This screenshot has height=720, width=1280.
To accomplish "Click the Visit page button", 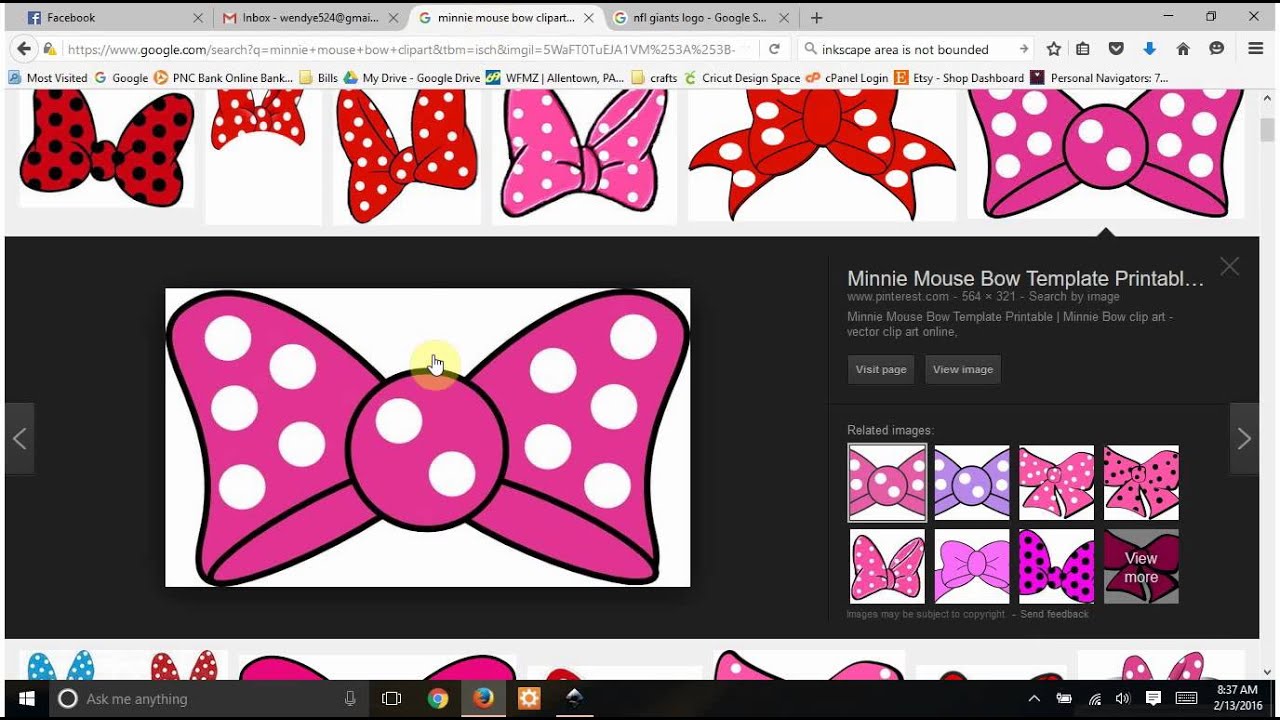I will point(881,369).
